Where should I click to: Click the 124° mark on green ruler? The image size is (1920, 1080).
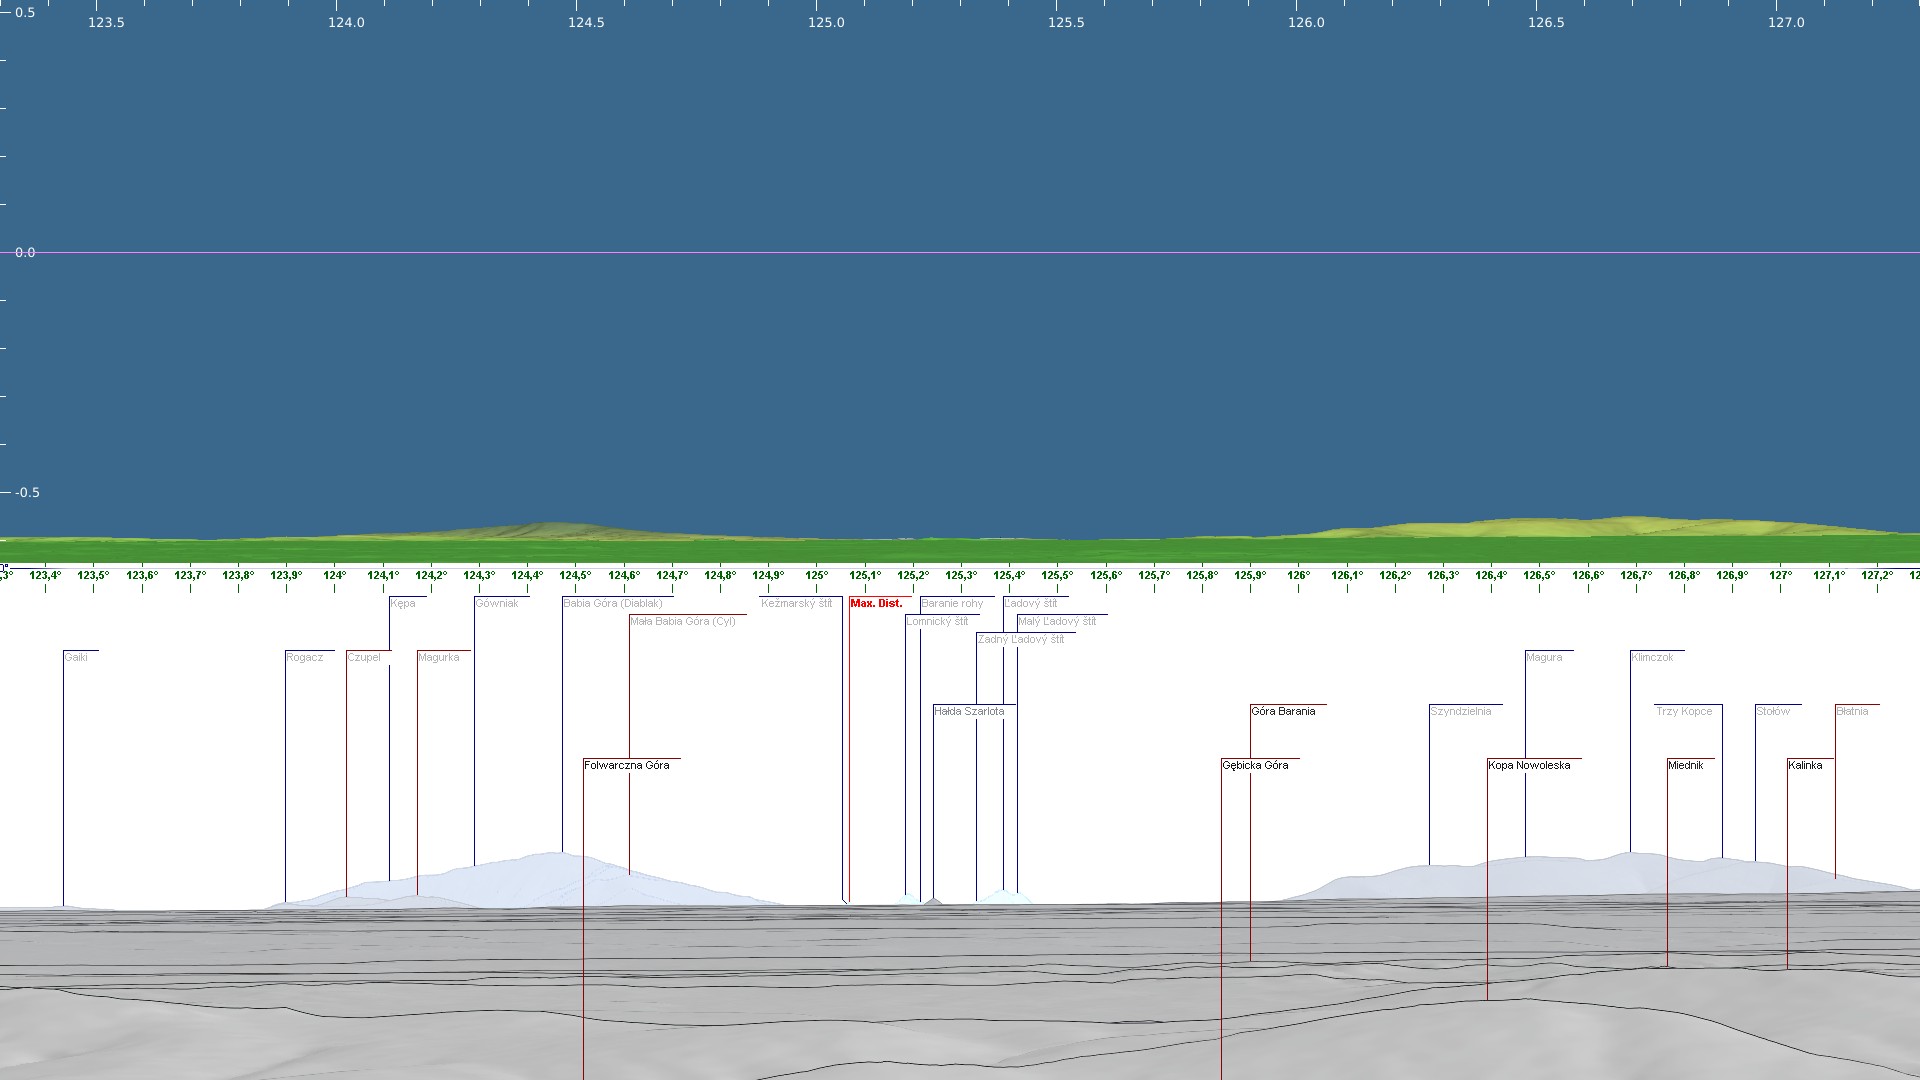point(334,575)
